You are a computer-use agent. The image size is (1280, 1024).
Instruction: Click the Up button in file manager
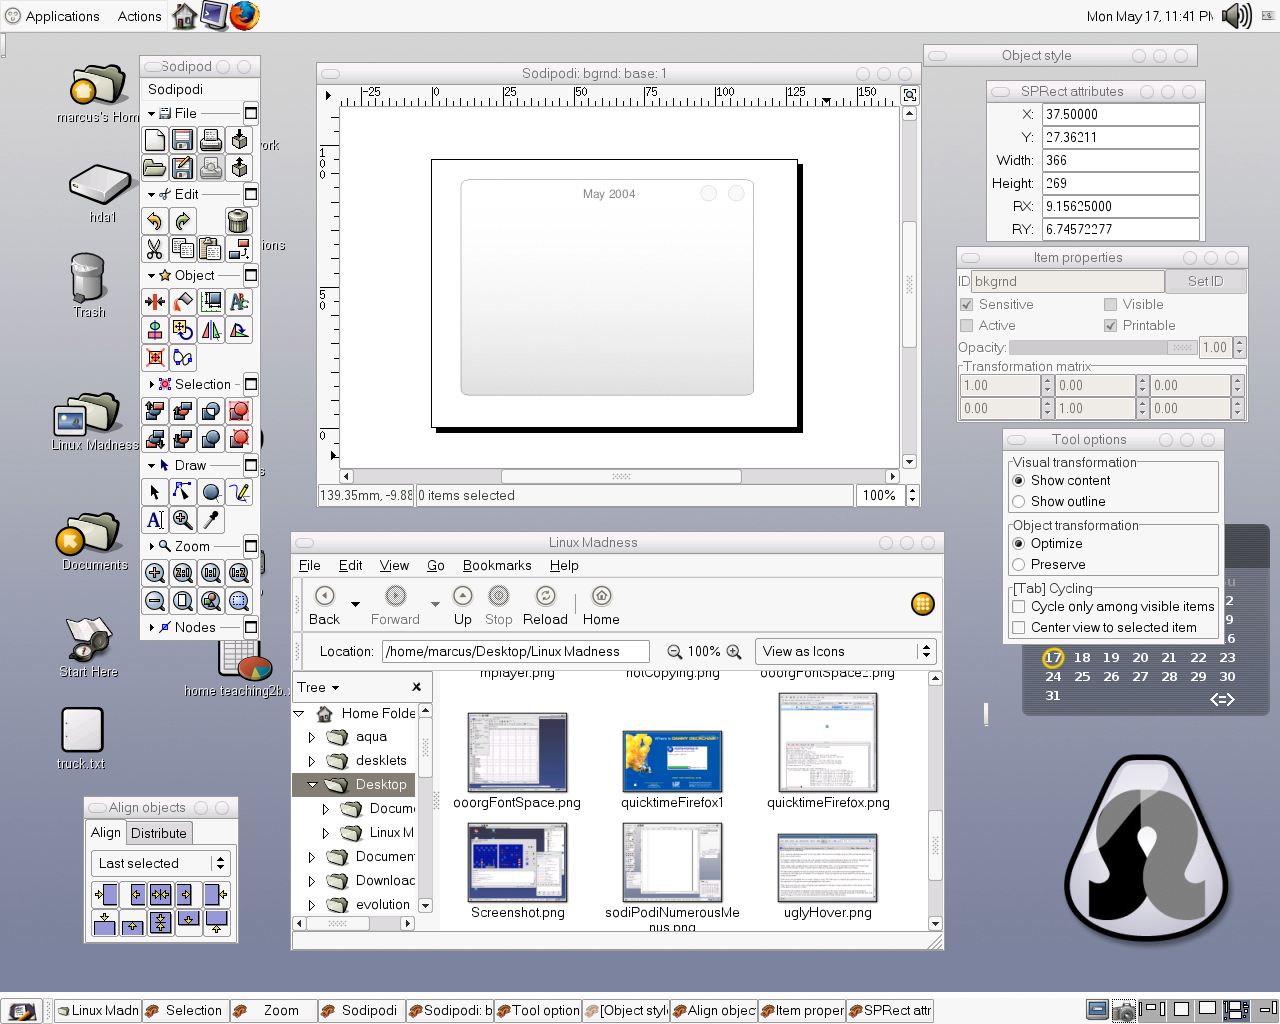(x=462, y=606)
